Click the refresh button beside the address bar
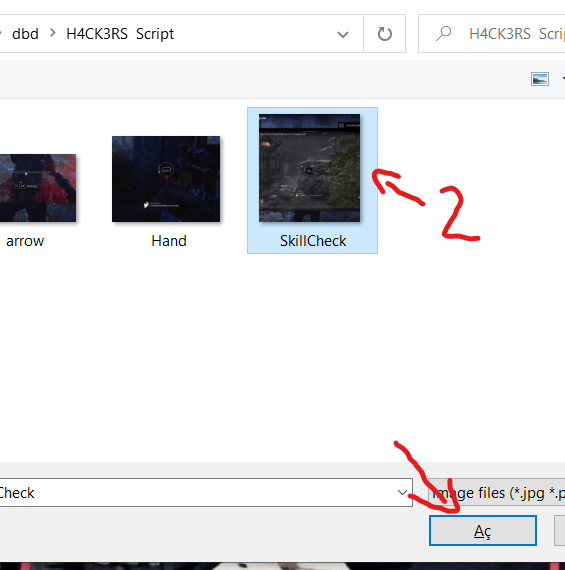 click(x=384, y=34)
